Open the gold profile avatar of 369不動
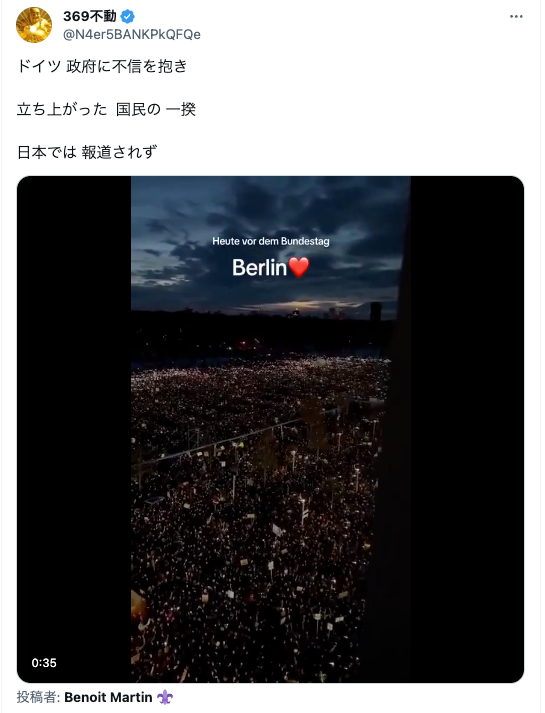The image size is (545, 713). (34, 25)
